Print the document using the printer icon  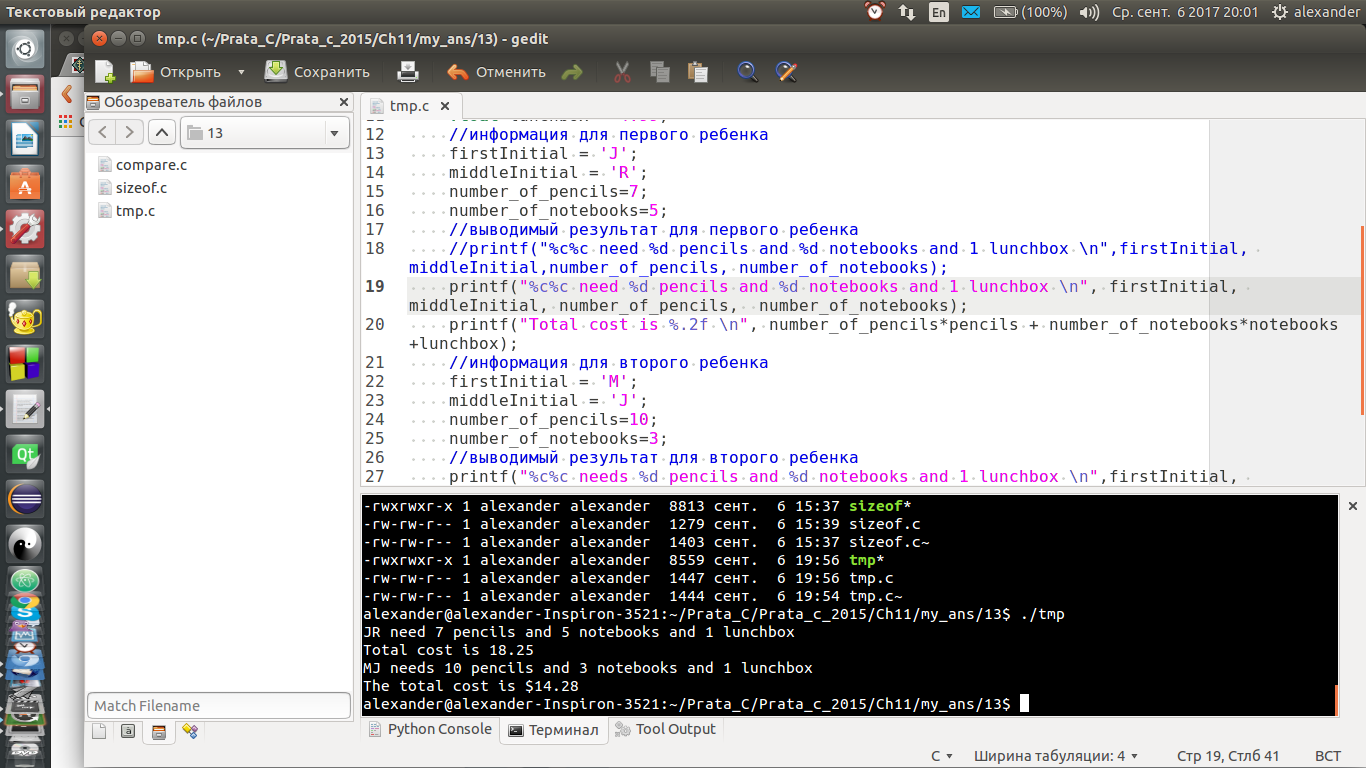coord(407,72)
